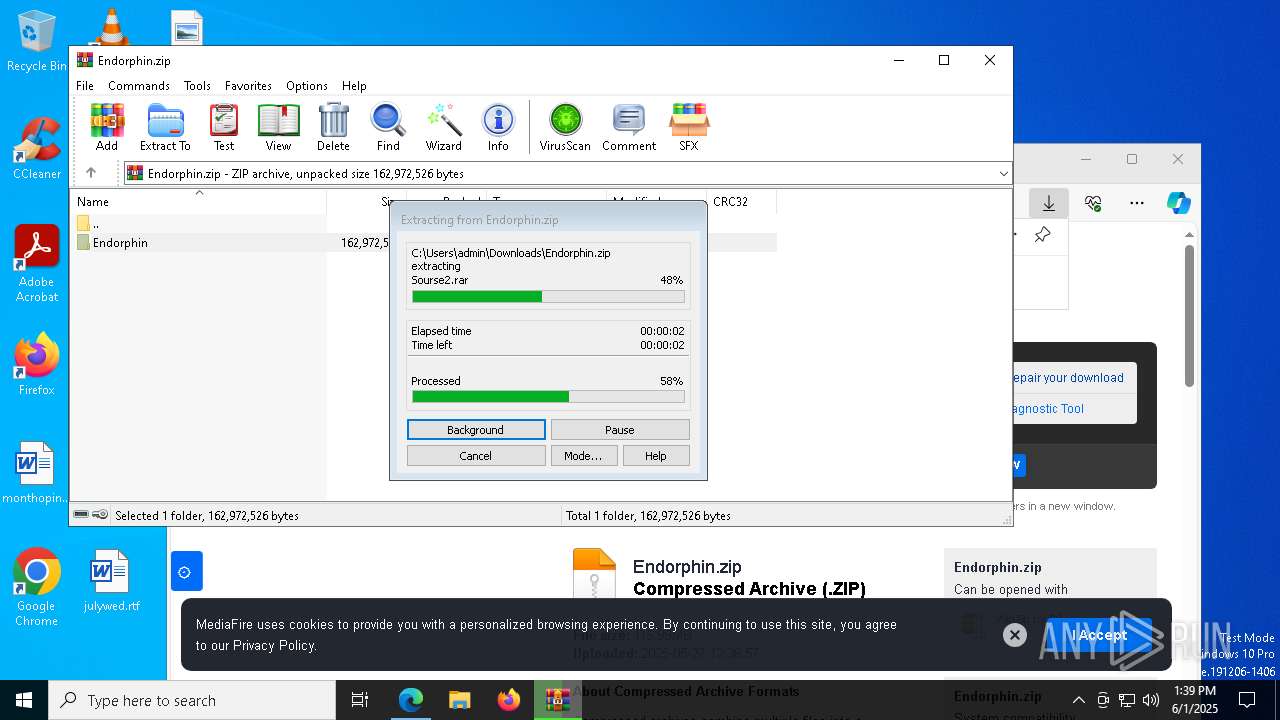1280x720 pixels.
Task: Click the taskbar search box
Action: (x=192, y=700)
